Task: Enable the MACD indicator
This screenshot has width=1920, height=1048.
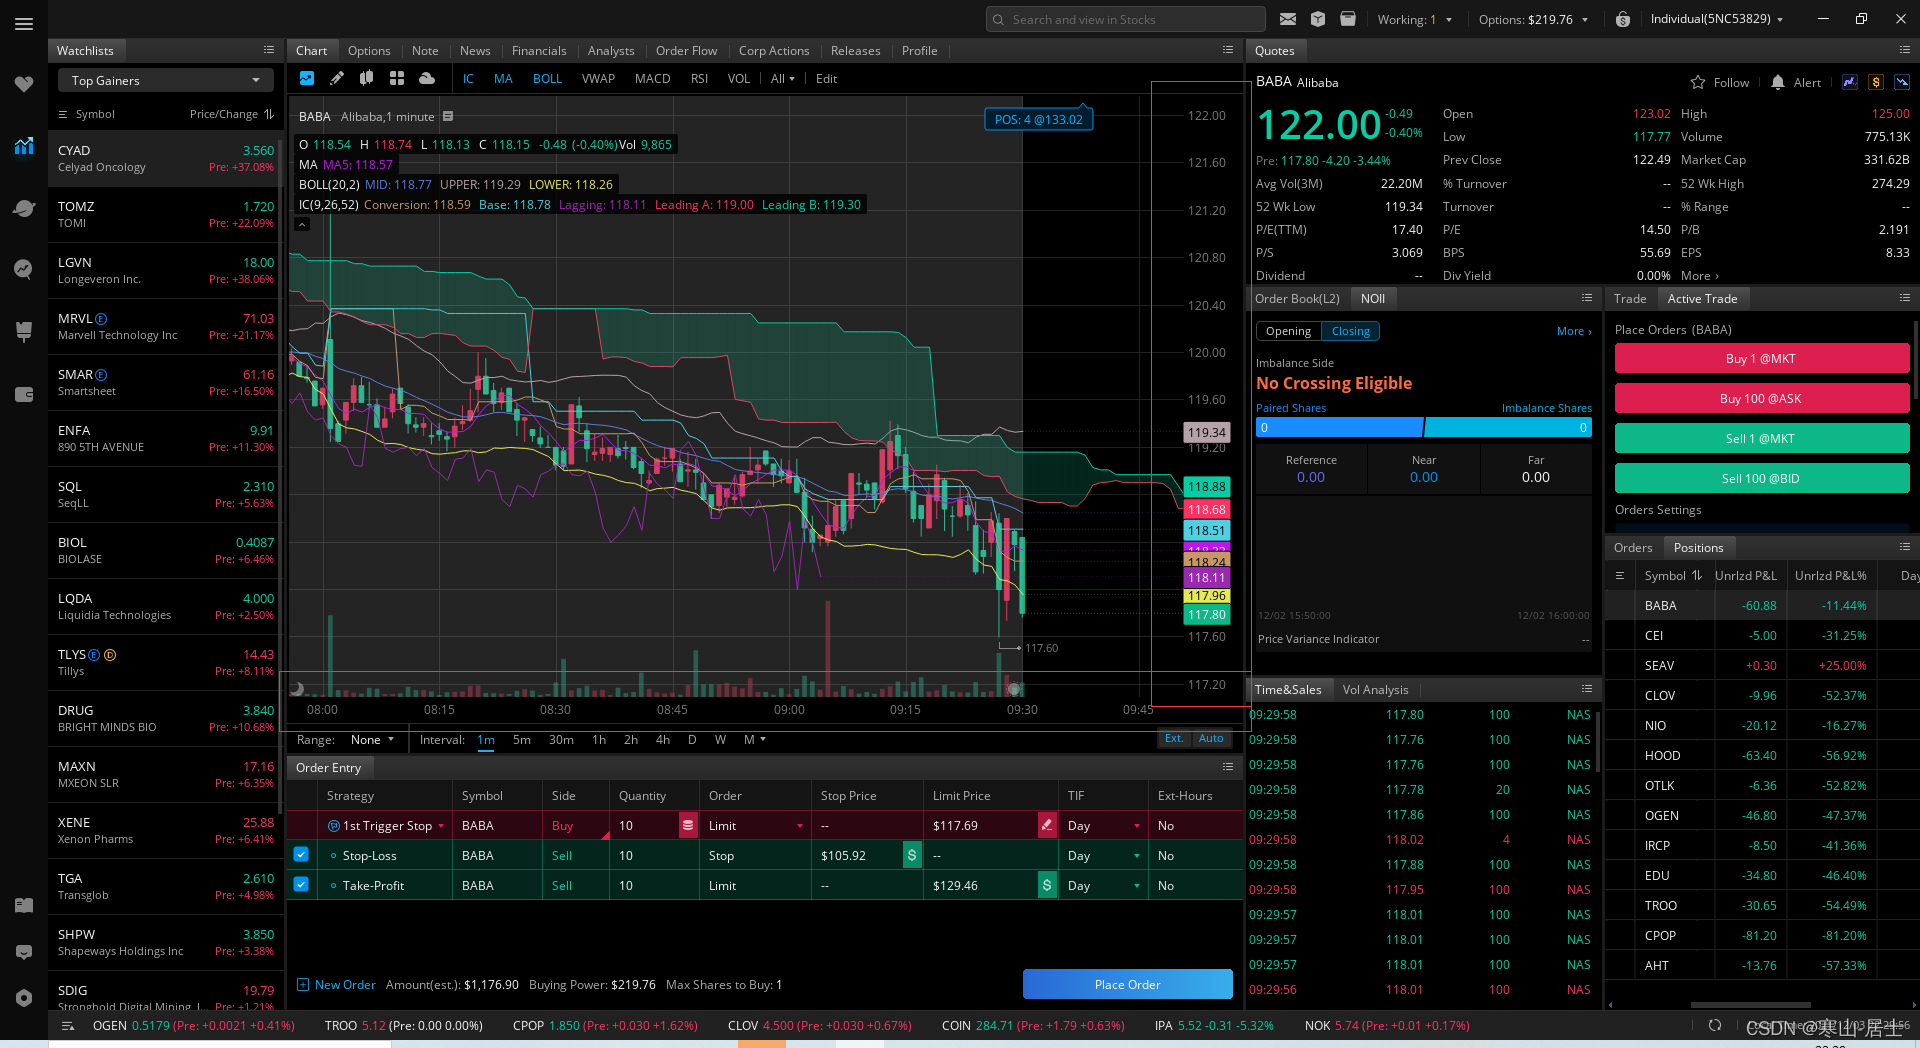Action: pos(652,78)
